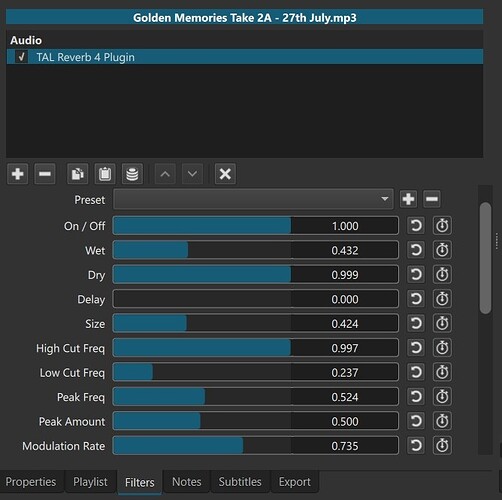502x500 pixels.
Task: Open saved filter sets stack icon
Action: (x=132, y=174)
